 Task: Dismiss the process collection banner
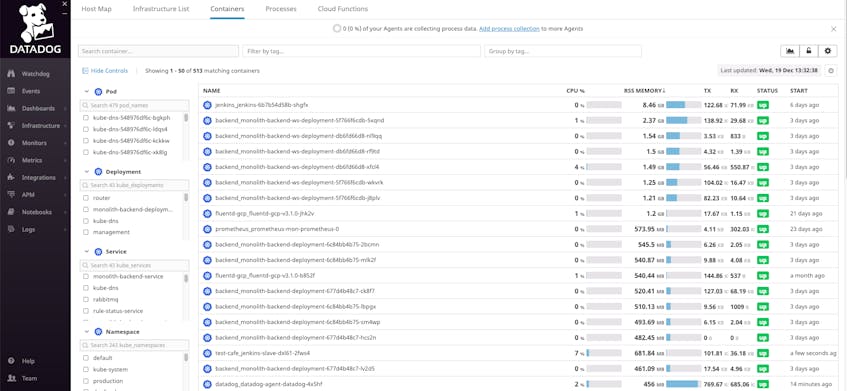(833, 29)
